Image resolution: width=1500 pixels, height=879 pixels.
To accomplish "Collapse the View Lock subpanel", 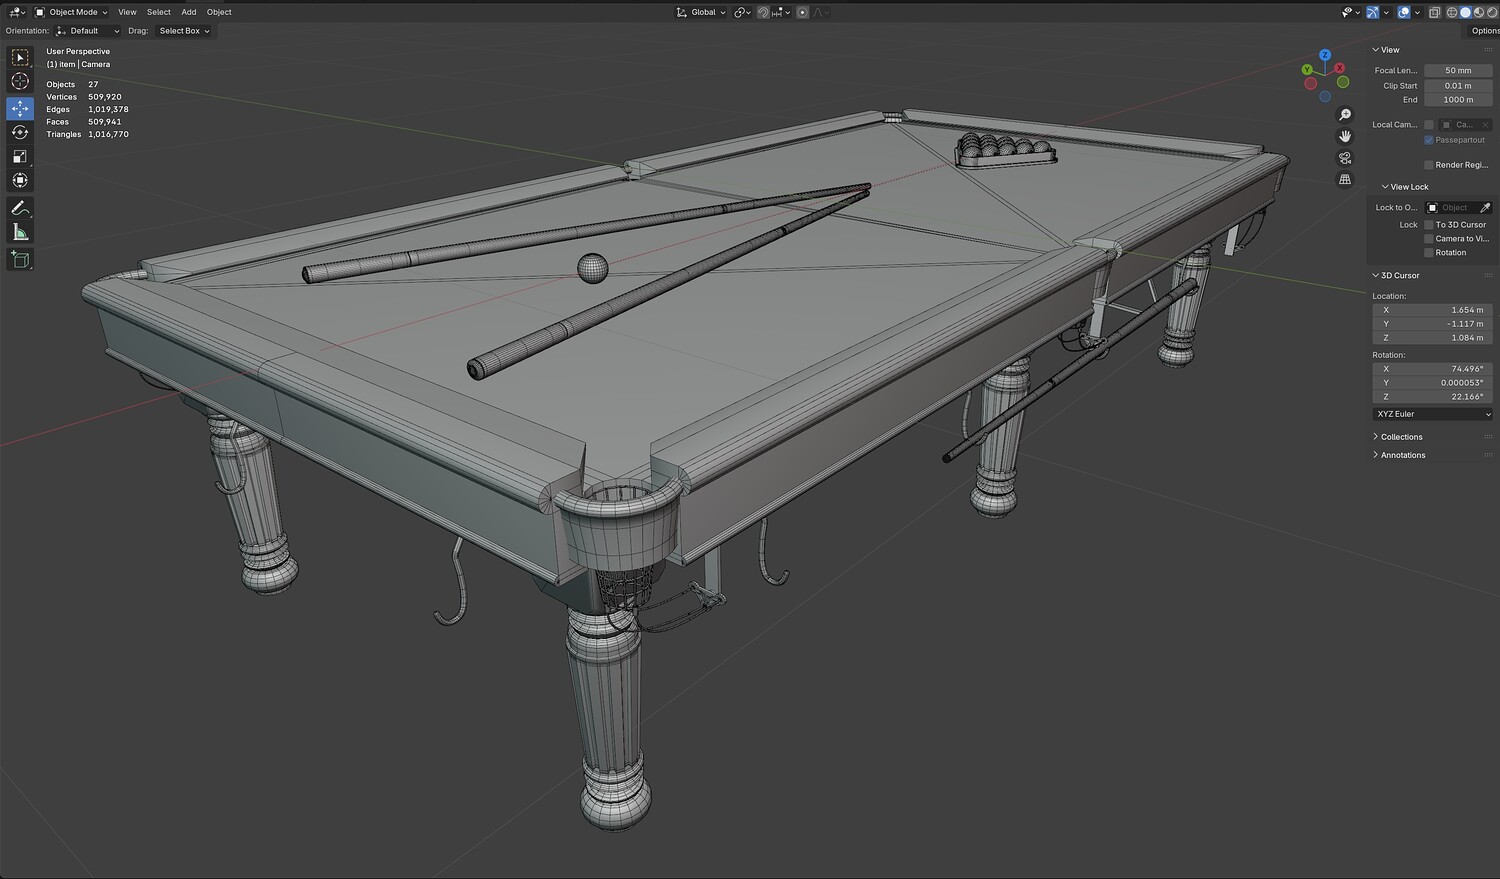I will click(1405, 187).
